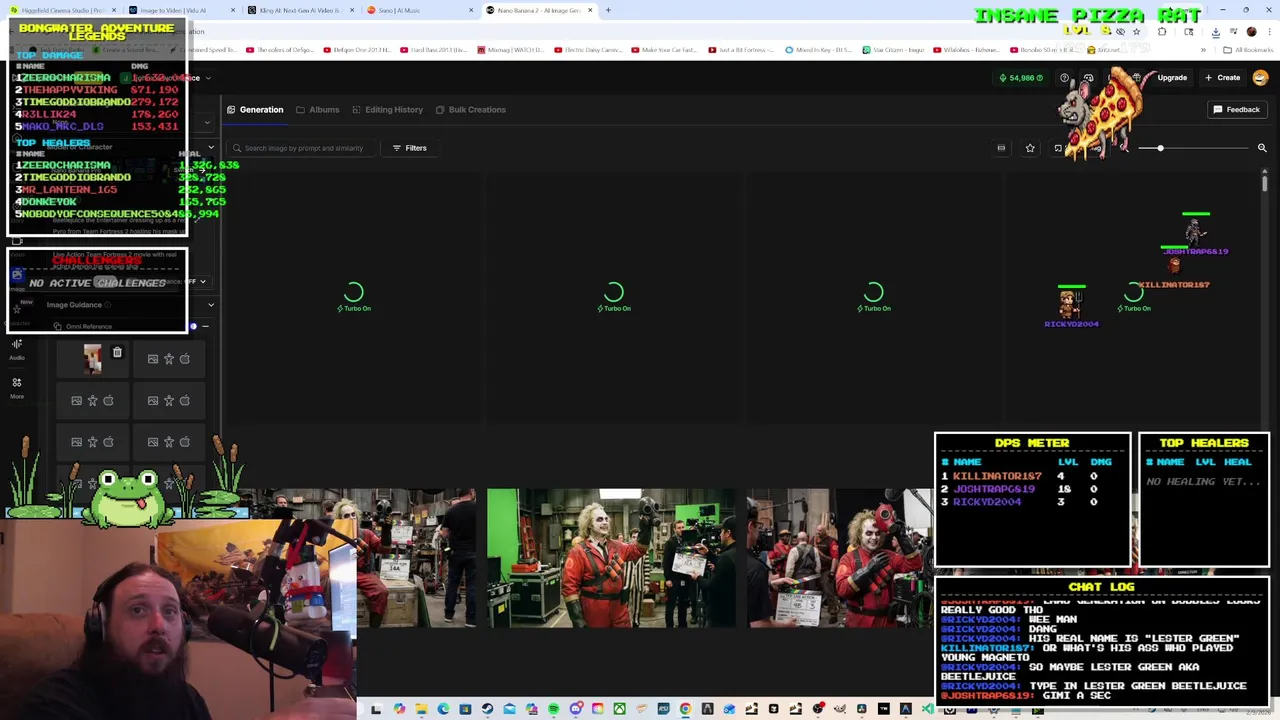This screenshot has height=720, width=1280.
Task: Delete the uploaded reference image with trash icon
Action: [117, 352]
